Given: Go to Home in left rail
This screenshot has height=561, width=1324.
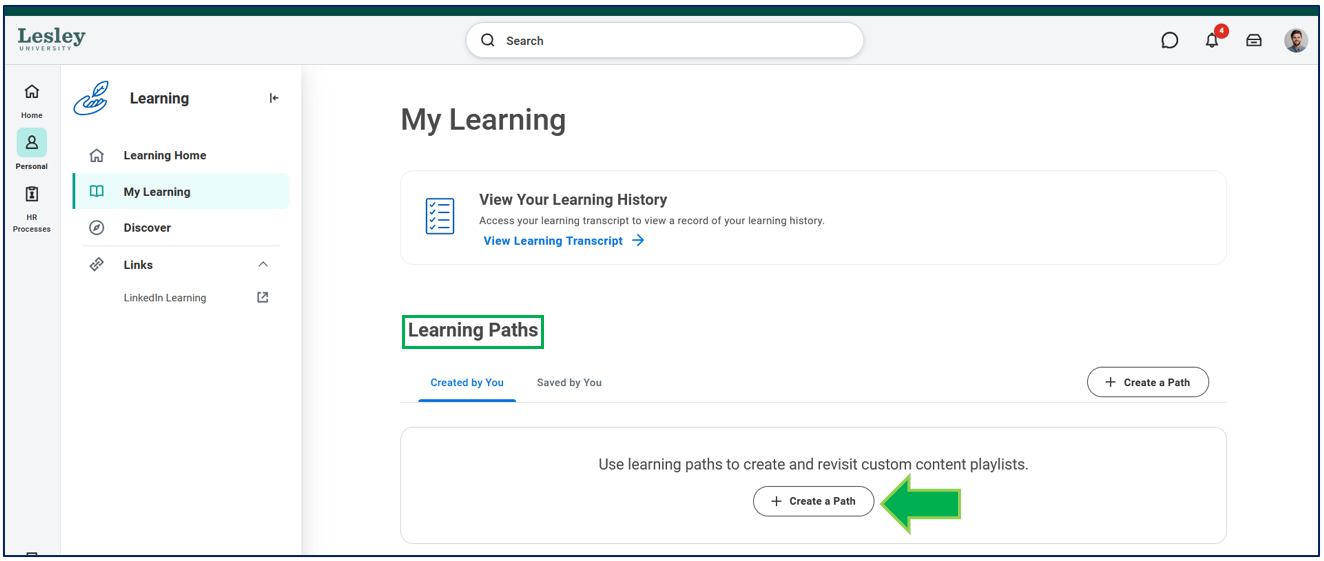Looking at the screenshot, I should 32,100.
